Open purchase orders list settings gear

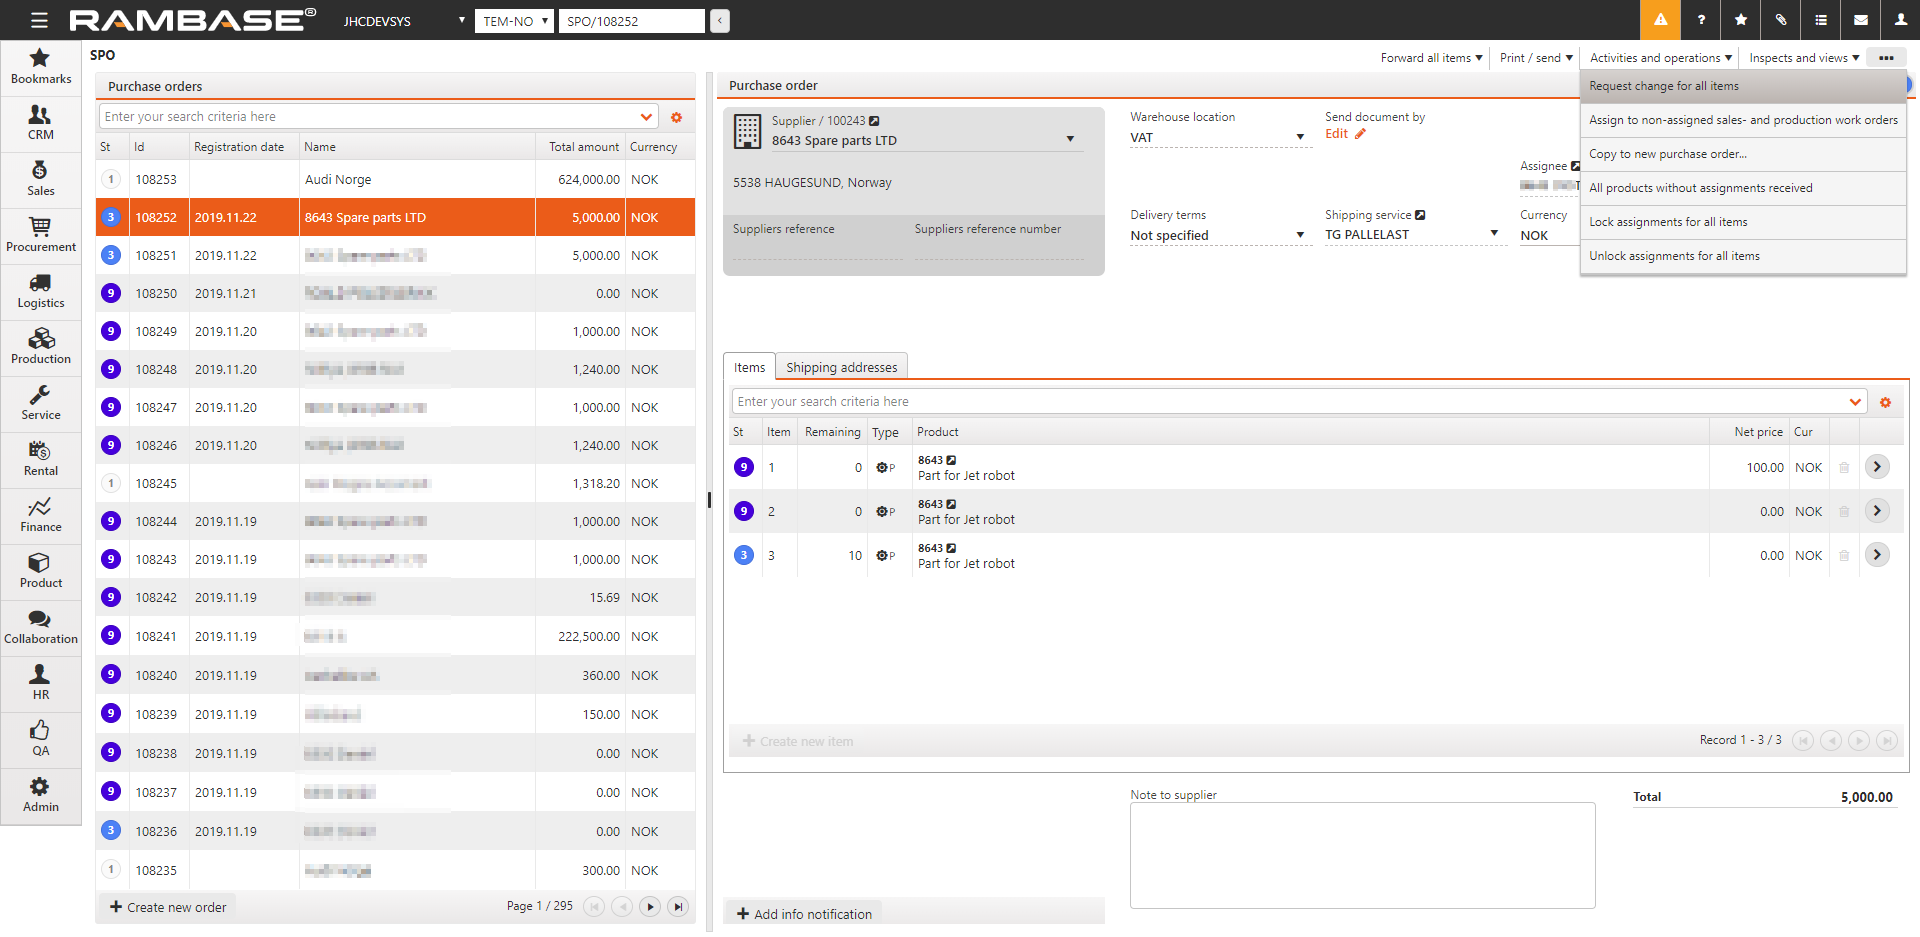click(x=676, y=117)
